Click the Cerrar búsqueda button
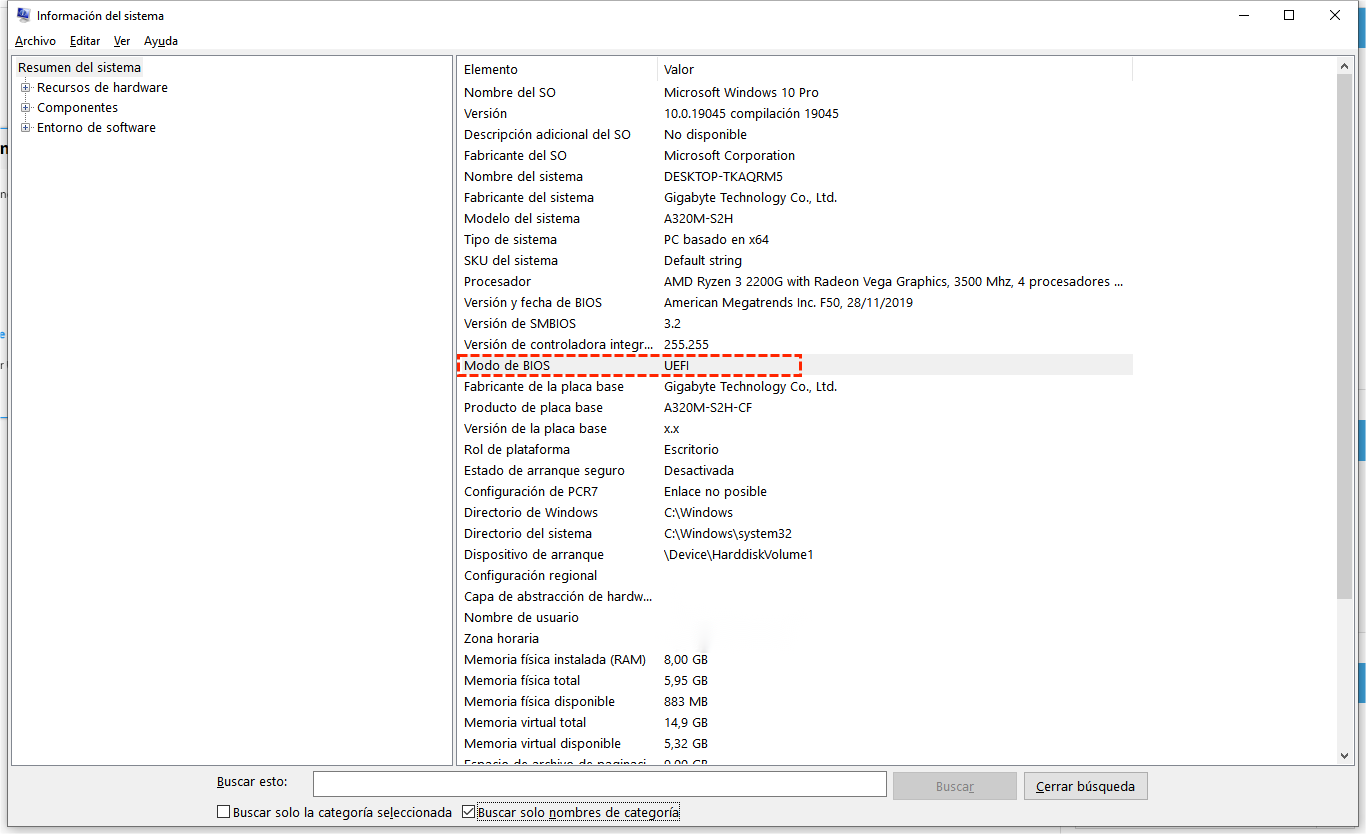The width and height of the screenshot is (1366, 834). pyautogui.click(x=1085, y=786)
